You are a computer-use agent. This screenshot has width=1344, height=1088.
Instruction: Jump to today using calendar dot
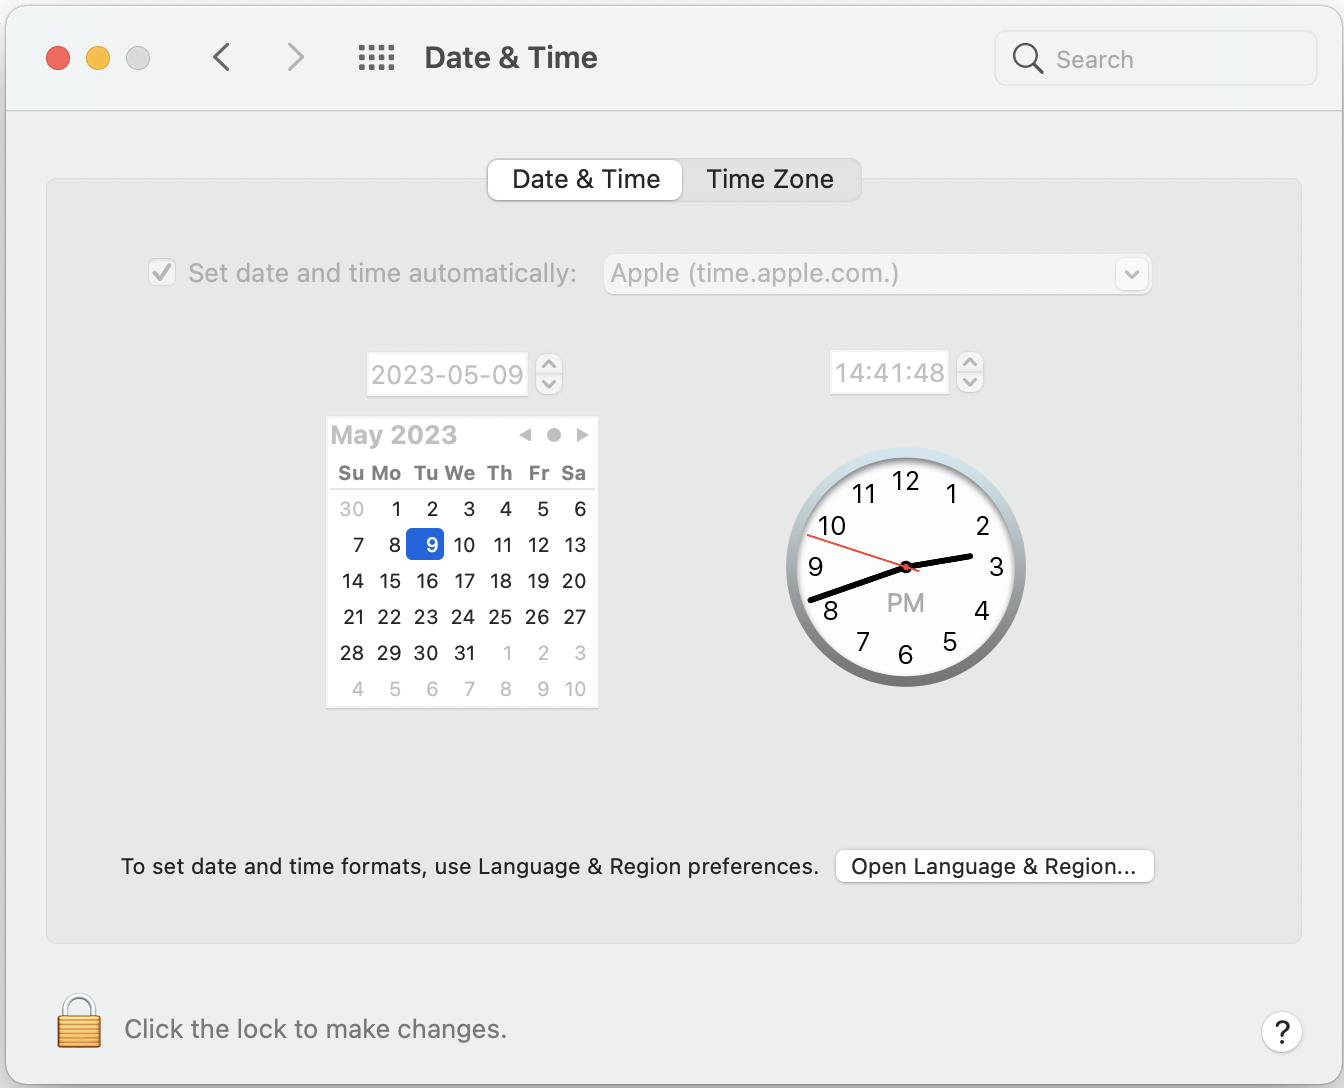coord(554,435)
